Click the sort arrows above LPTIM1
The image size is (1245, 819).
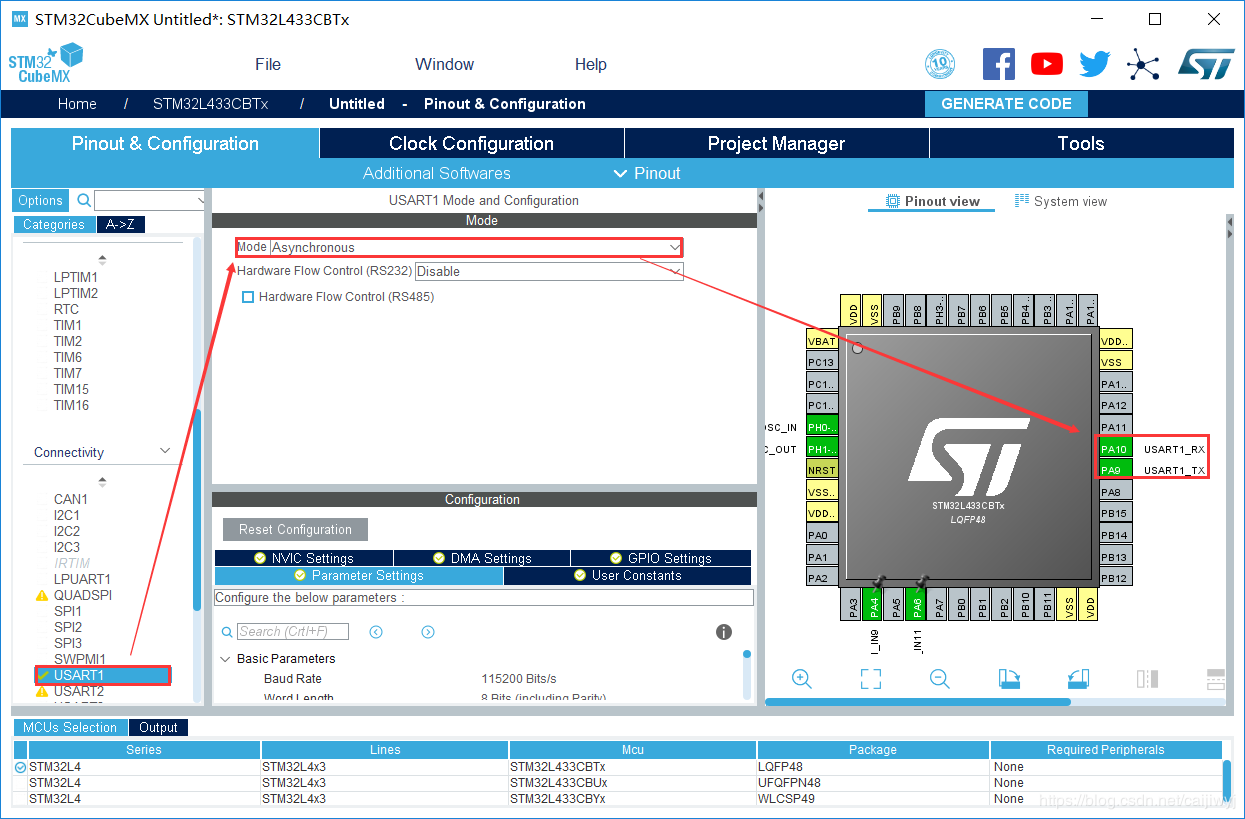[102, 260]
